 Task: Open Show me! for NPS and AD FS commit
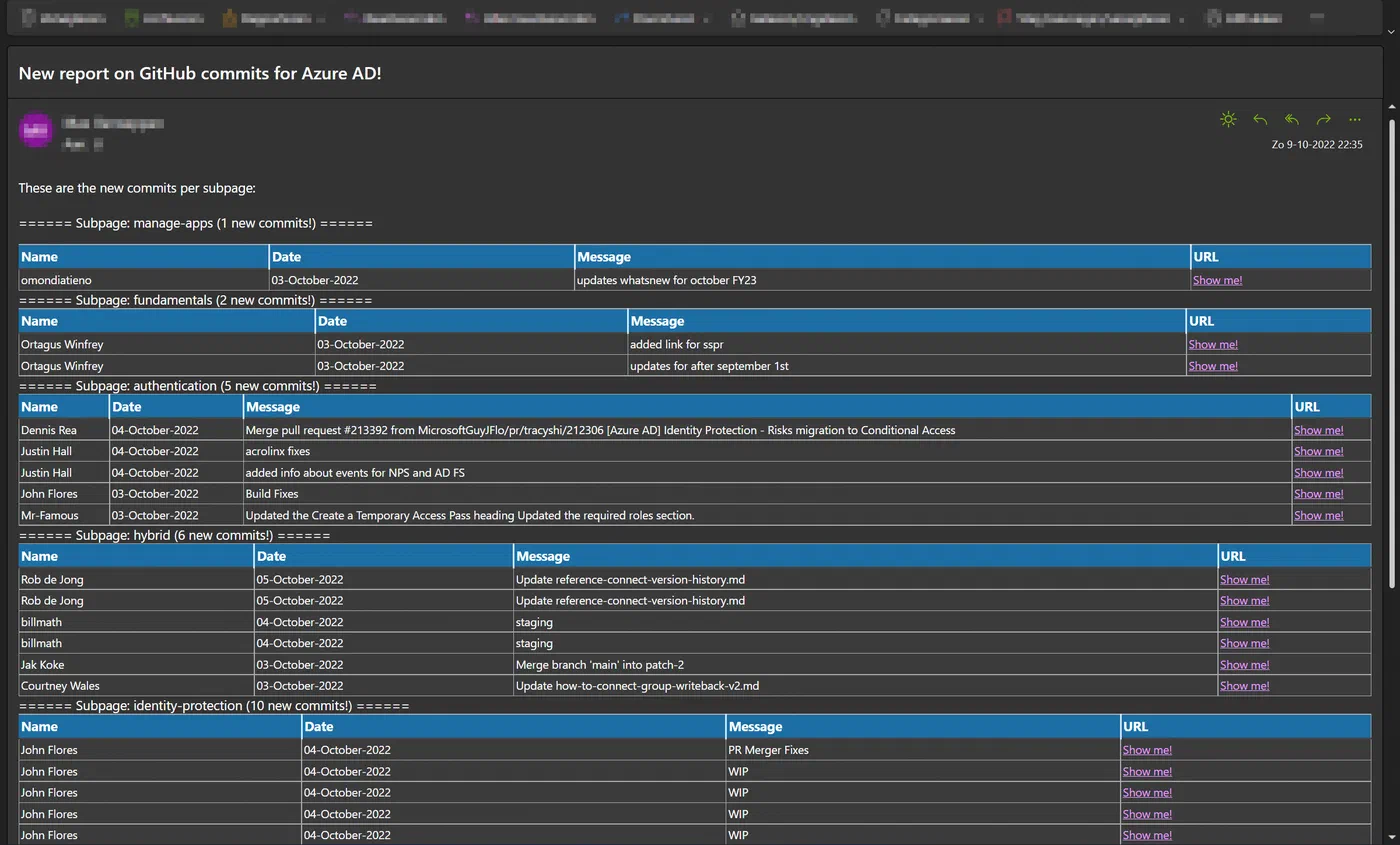tap(1319, 473)
